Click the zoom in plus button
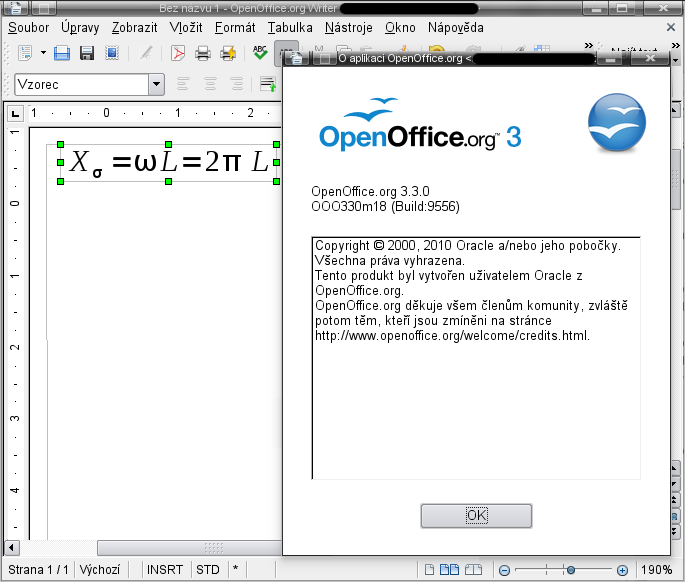The image size is (685, 582). coord(623,570)
